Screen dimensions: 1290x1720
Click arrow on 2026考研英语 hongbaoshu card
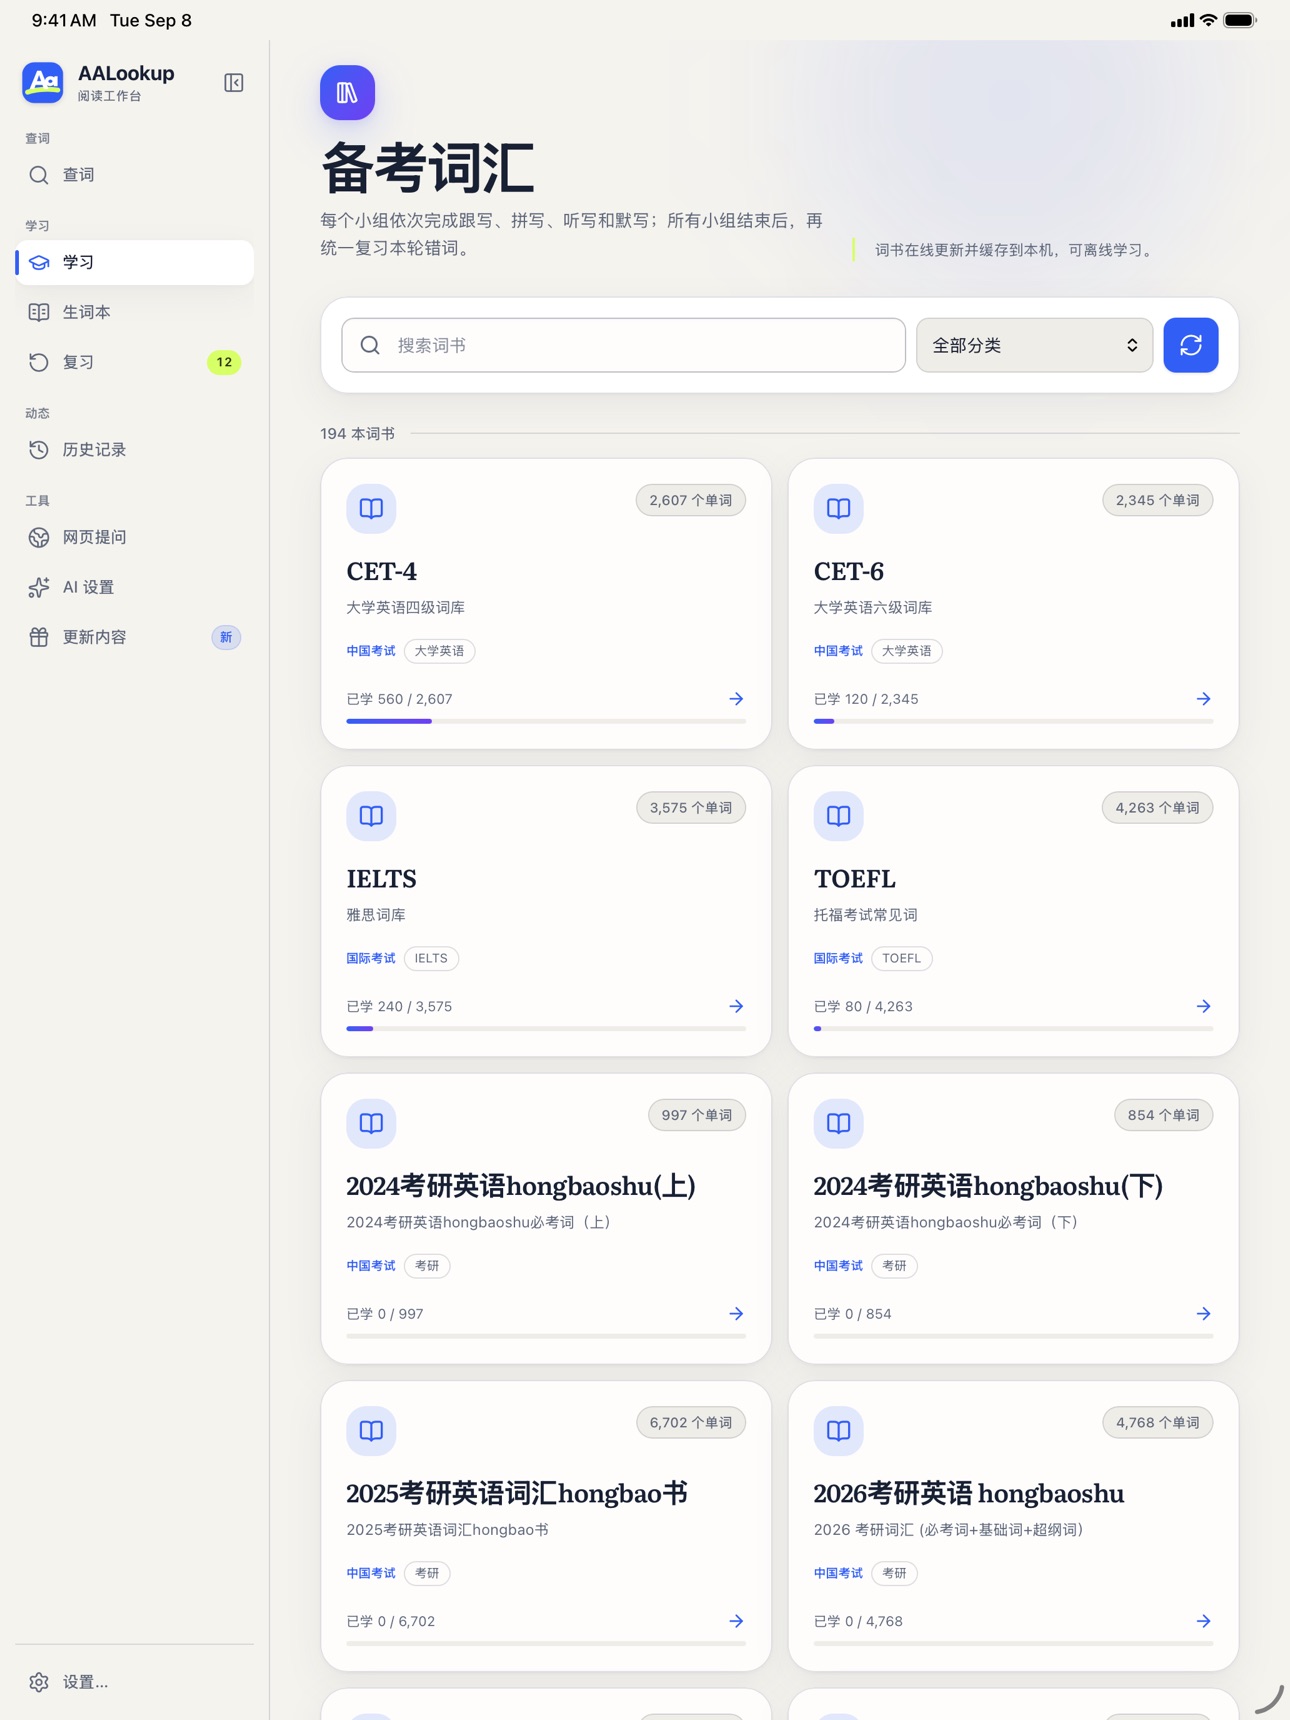point(1203,1621)
